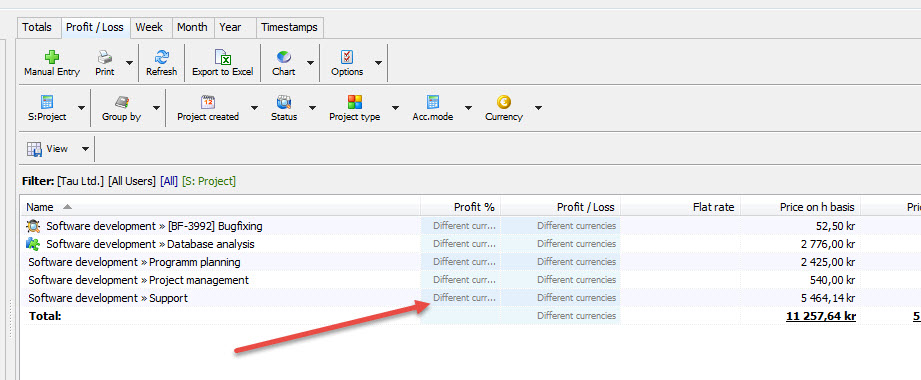Open the Chart pie icon
This screenshot has width=921, height=380.
click(x=284, y=57)
